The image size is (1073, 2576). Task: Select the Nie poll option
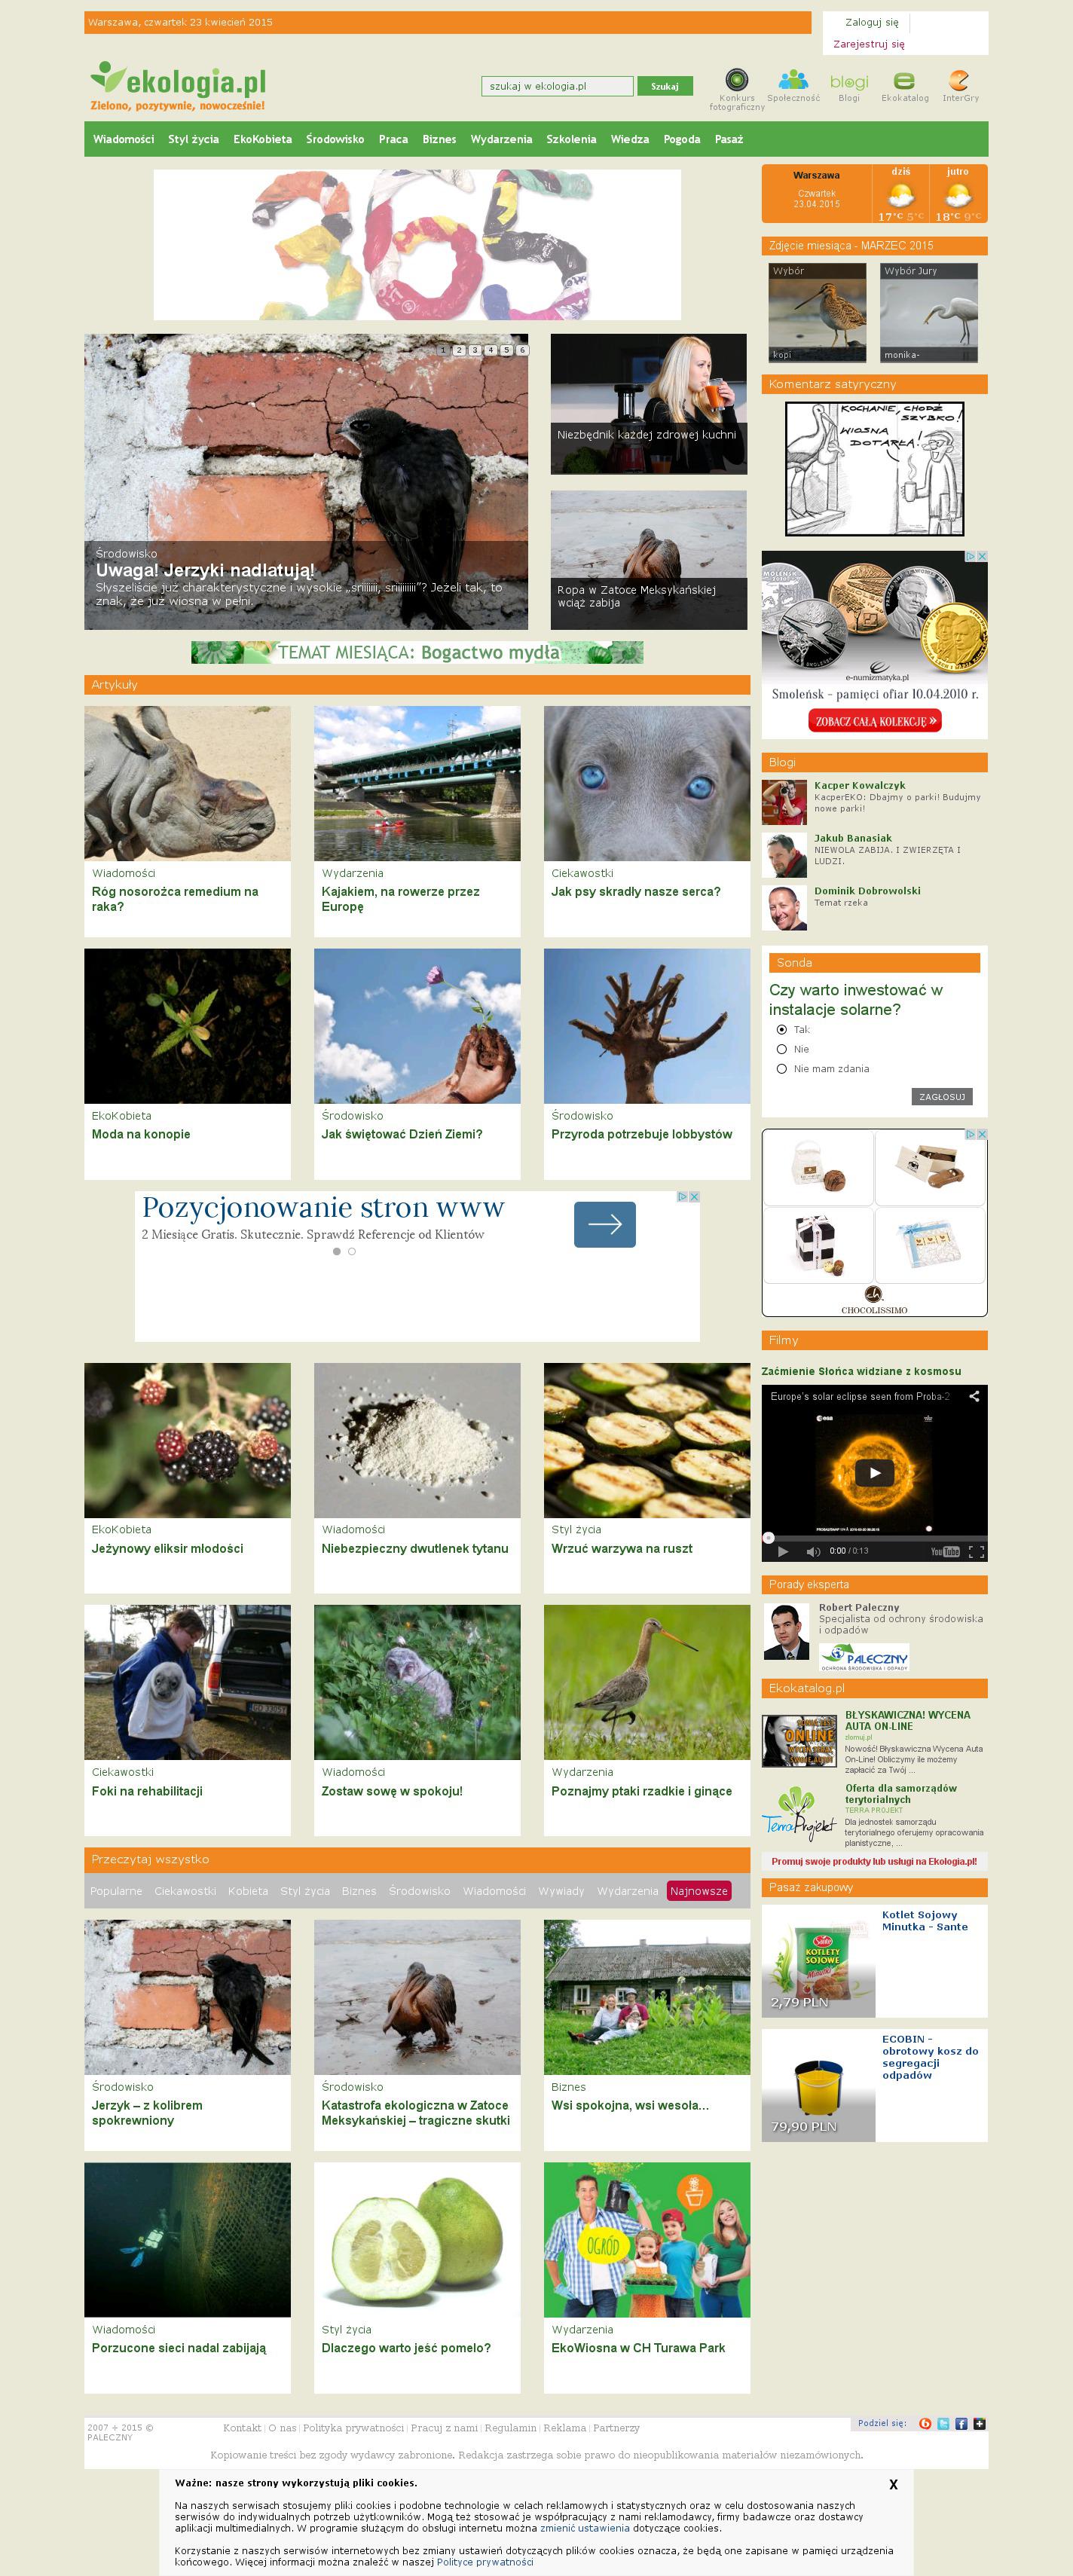pyautogui.click(x=782, y=1049)
